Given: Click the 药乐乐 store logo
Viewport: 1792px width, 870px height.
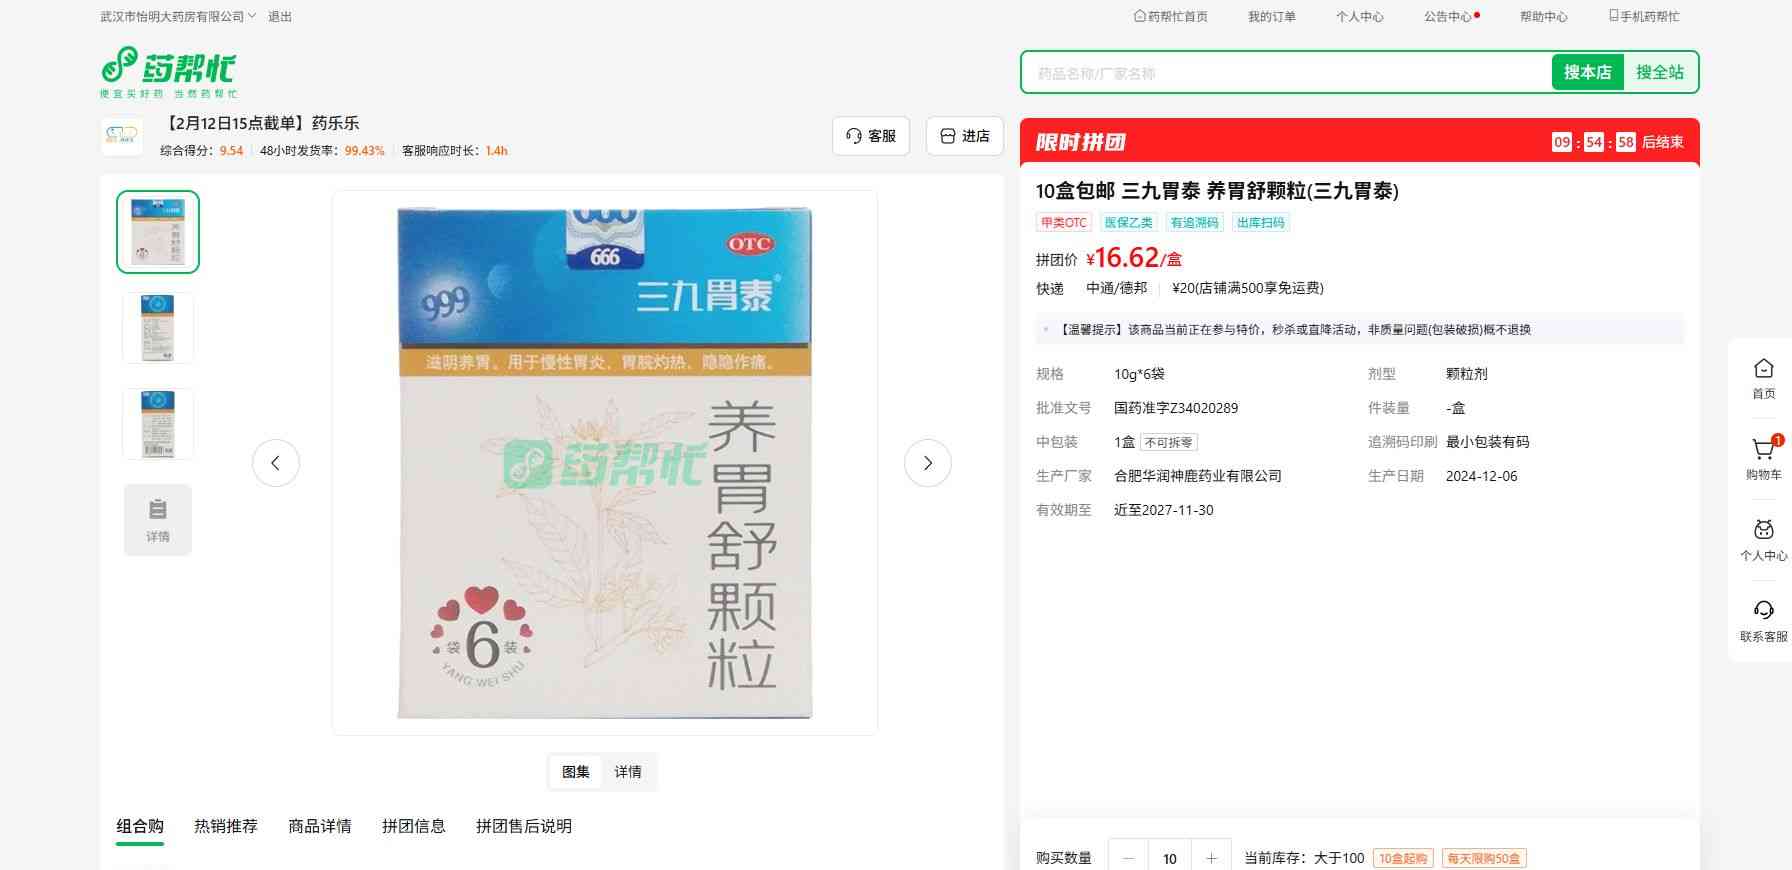Looking at the screenshot, I should [122, 136].
